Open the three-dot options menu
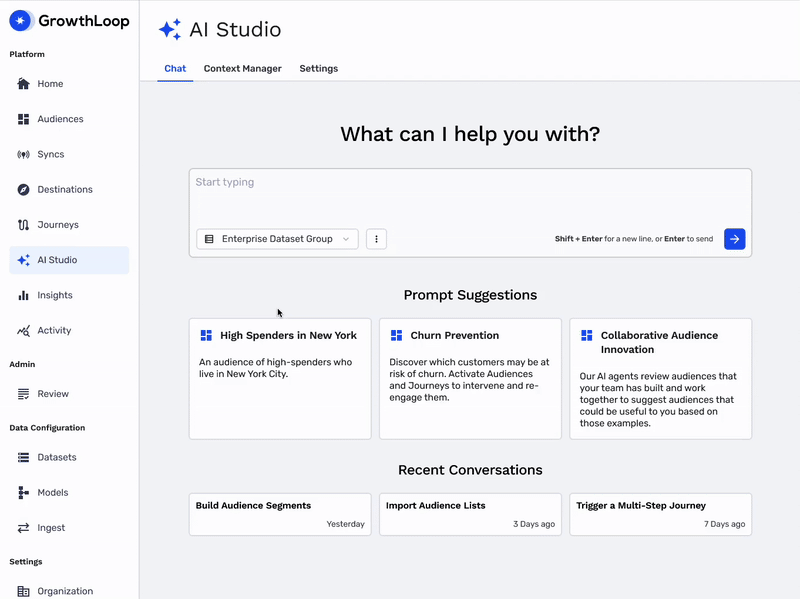 click(x=376, y=239)
